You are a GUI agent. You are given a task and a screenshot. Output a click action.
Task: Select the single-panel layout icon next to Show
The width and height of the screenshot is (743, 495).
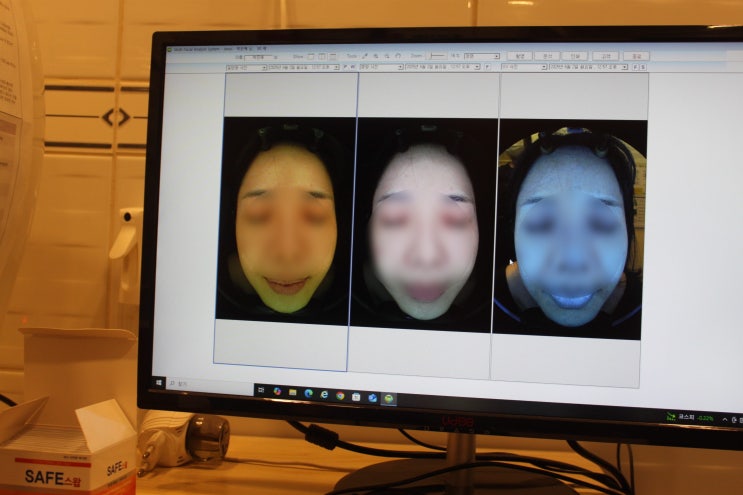pos(311,57)
